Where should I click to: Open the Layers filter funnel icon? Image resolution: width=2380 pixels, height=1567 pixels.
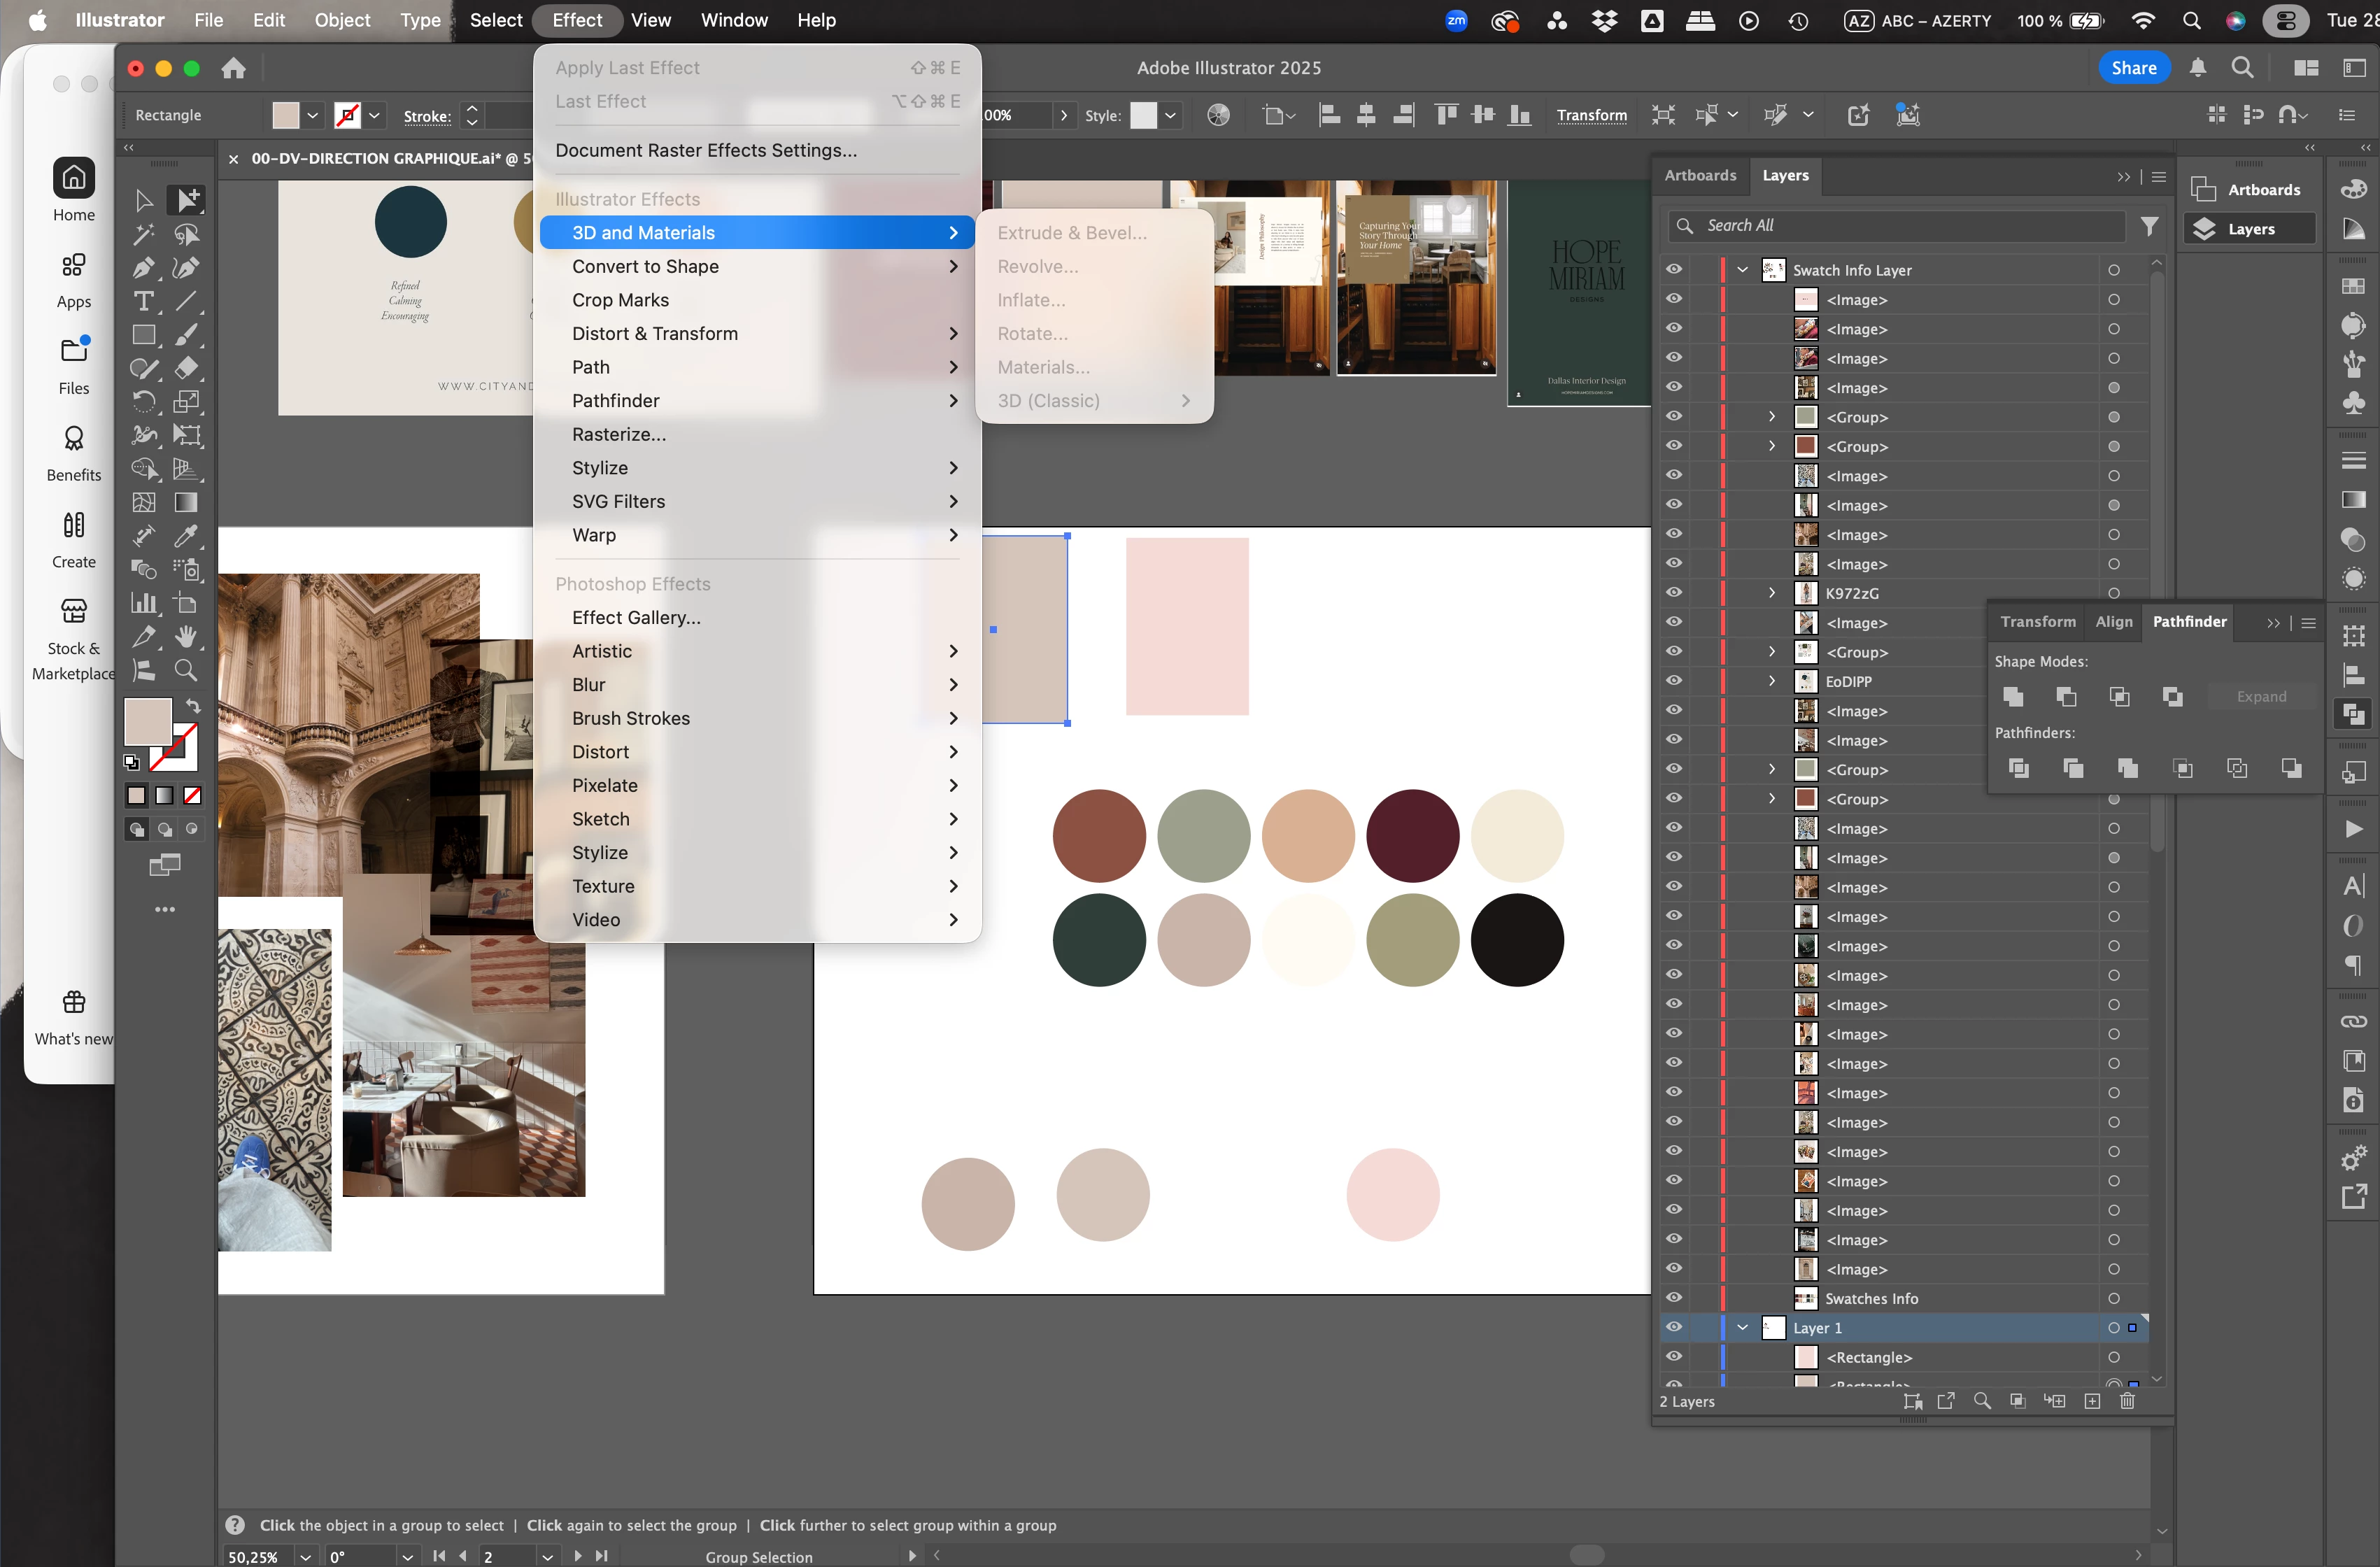pyautogui.click(x=2149, y=227)
